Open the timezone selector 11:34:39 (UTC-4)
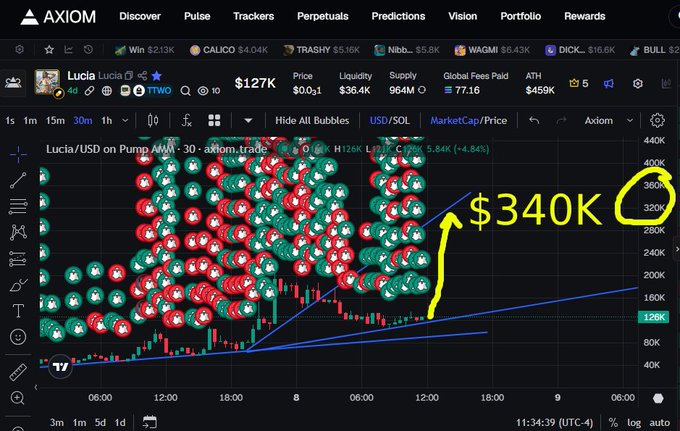This screenshot has height=431, width=680. click(554, 422)
